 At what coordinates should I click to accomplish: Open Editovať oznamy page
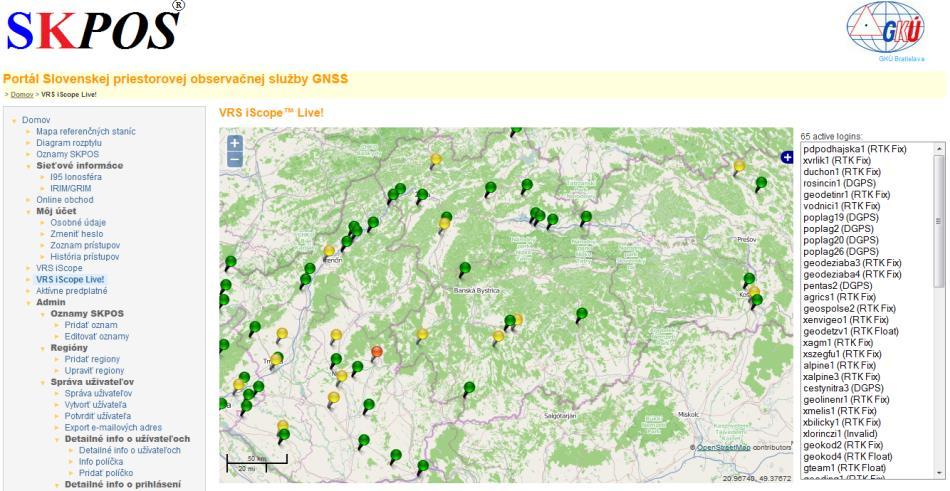click(x=97, y=336)
